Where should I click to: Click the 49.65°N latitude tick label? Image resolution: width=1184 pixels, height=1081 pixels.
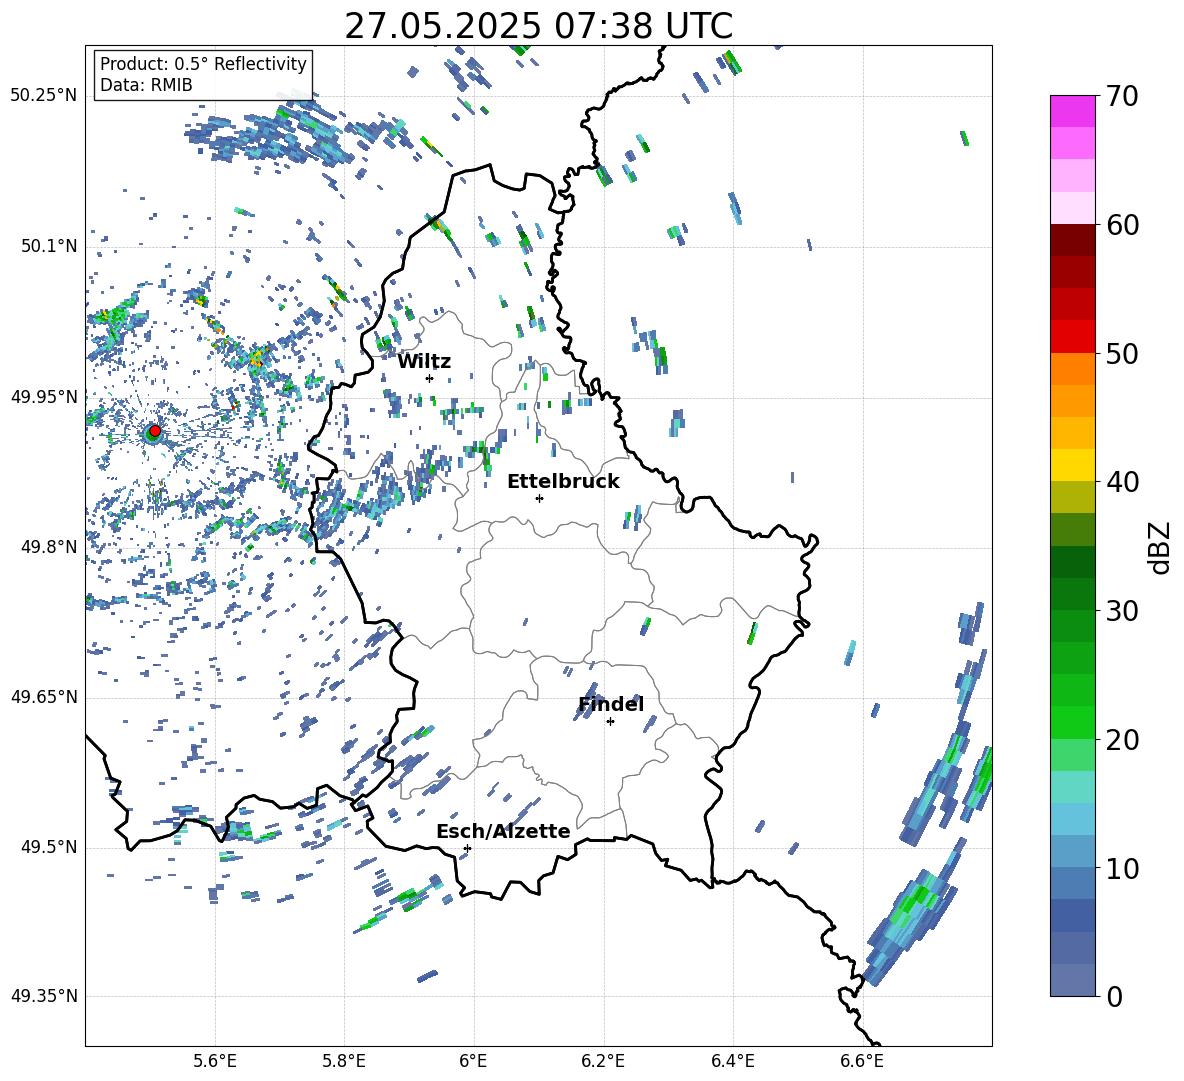[x=44, y=696]
